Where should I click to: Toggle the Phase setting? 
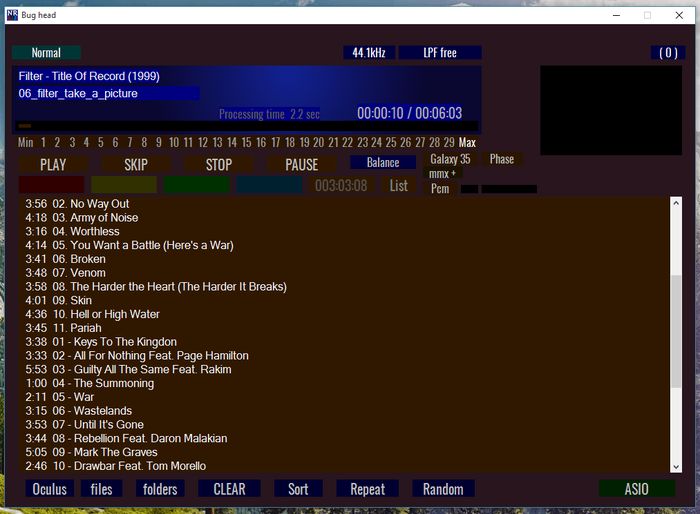tap(502, 159)
